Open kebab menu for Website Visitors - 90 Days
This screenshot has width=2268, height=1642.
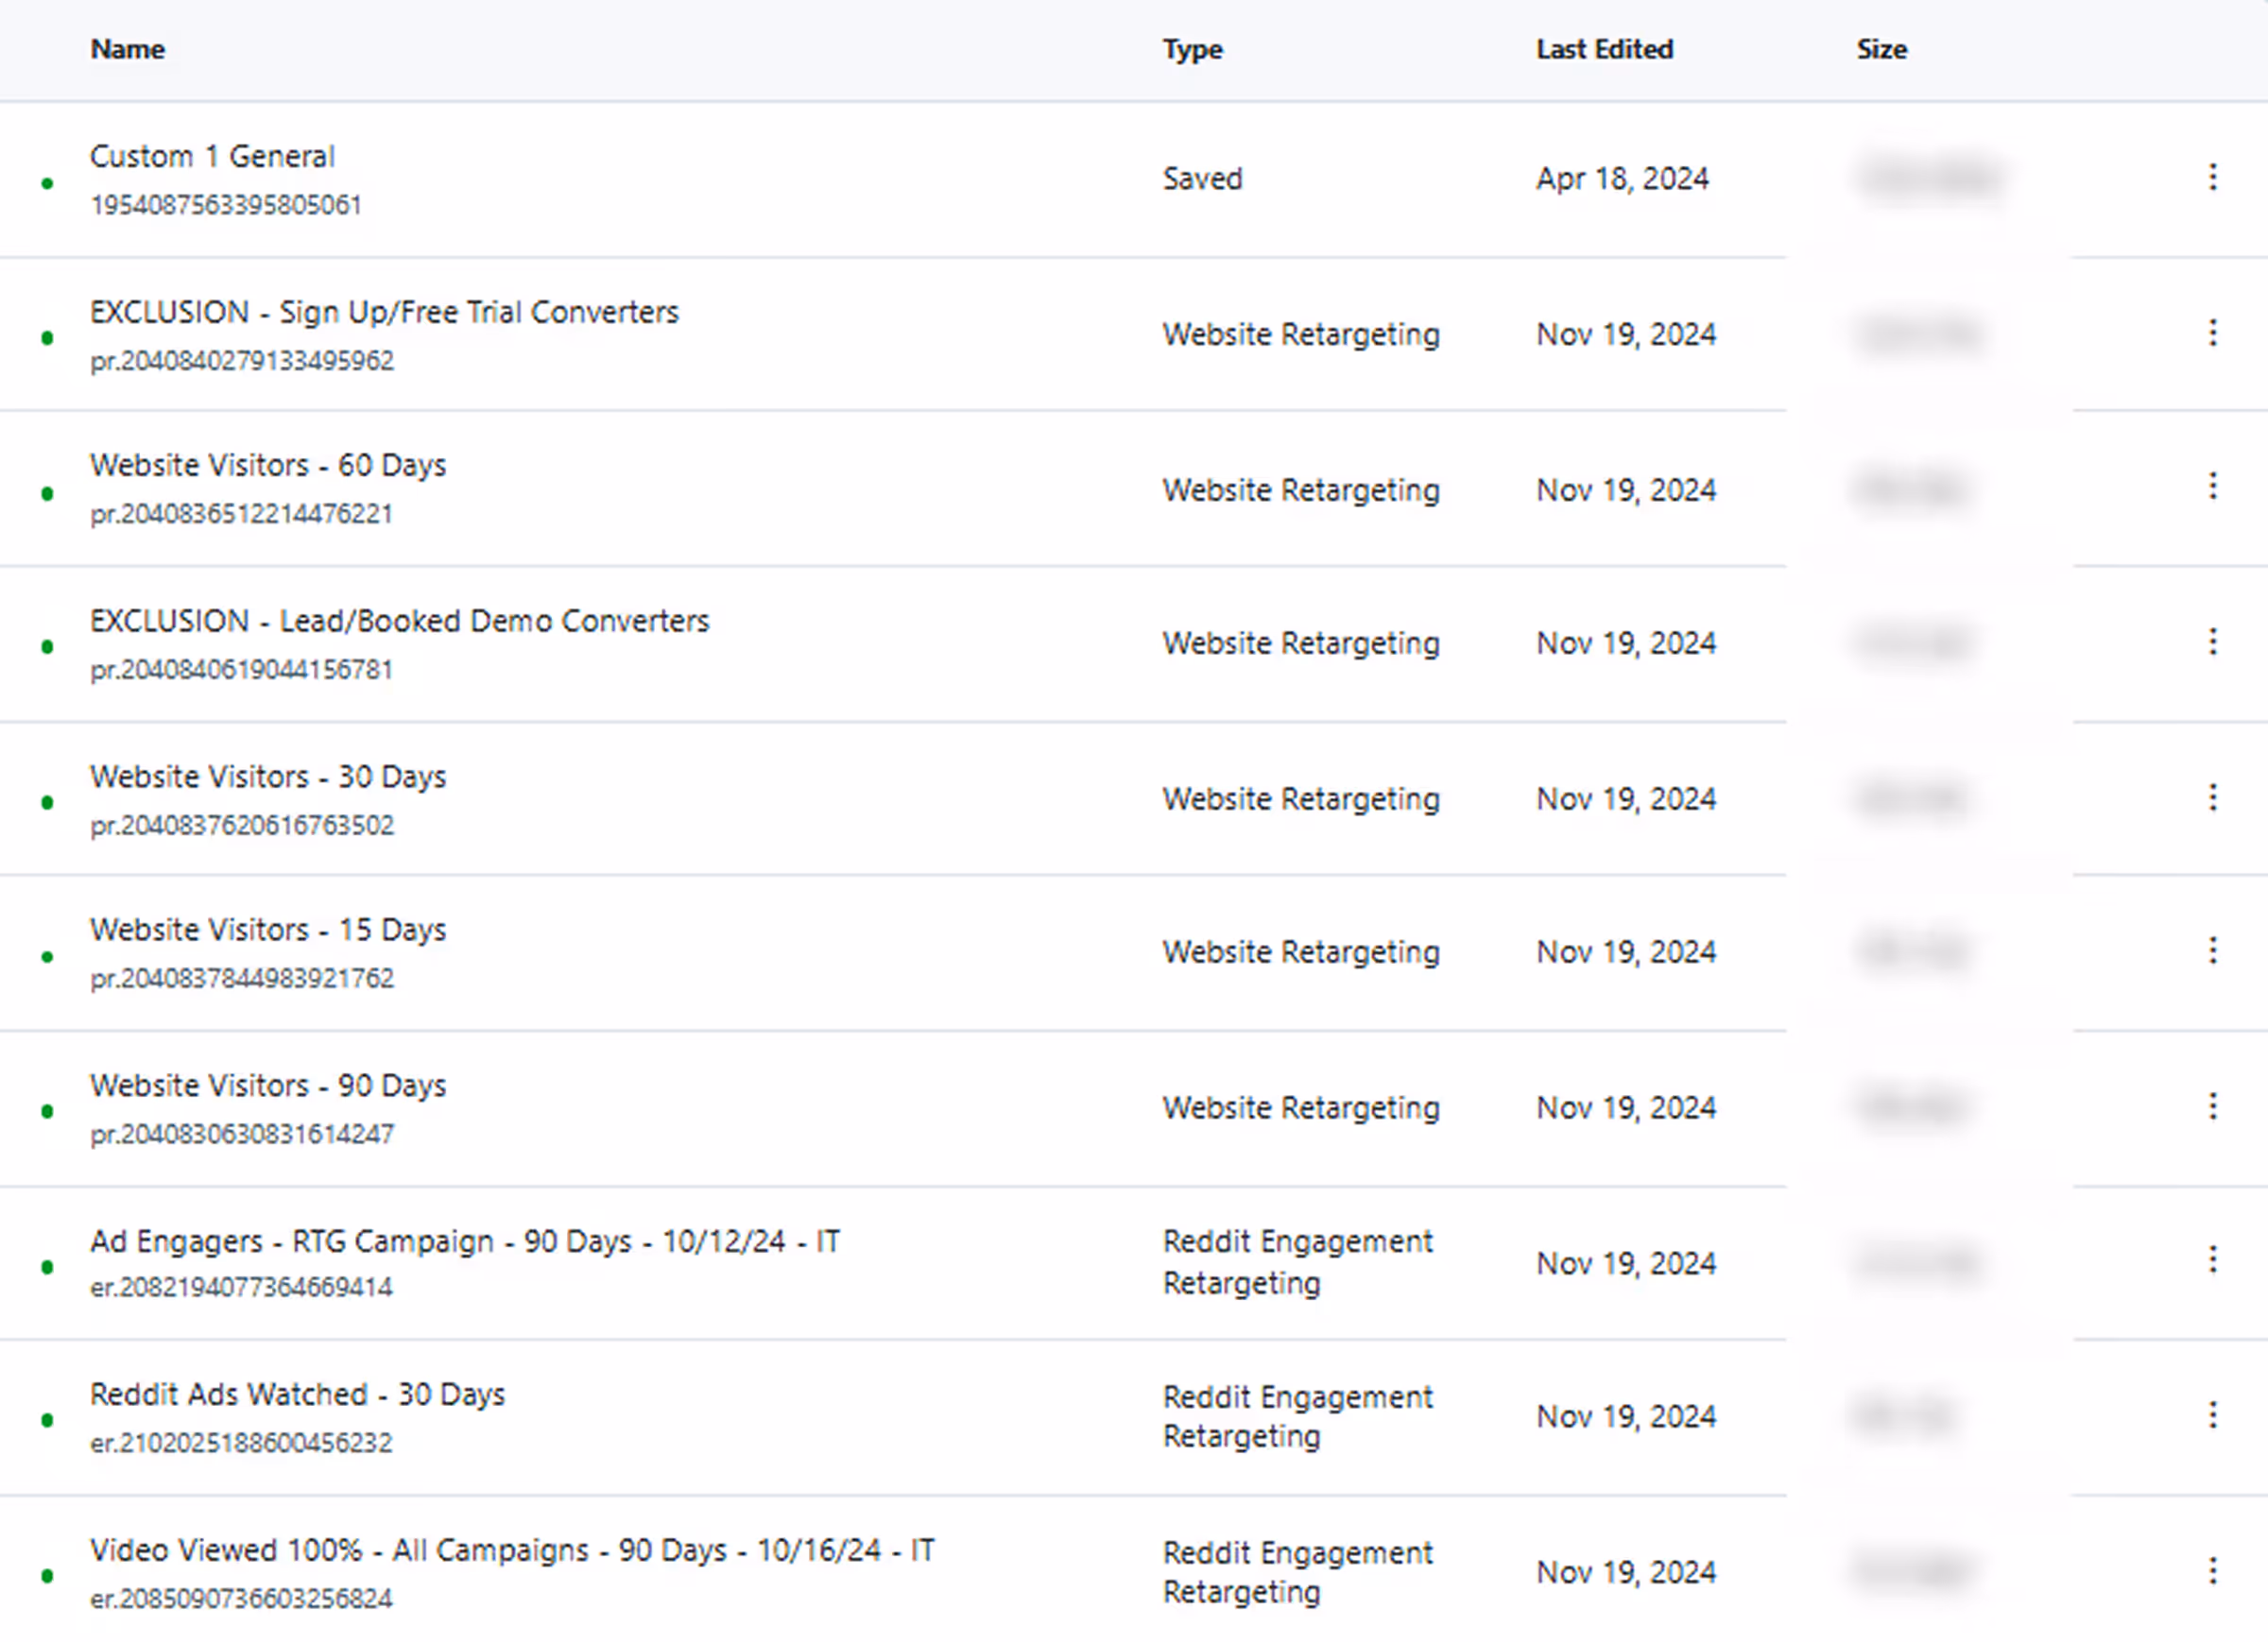point(2213,1107)
